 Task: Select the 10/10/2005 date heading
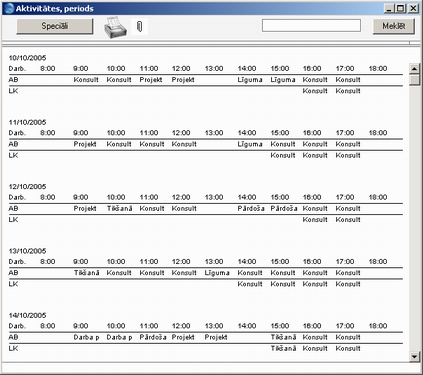tap(27, 58)
